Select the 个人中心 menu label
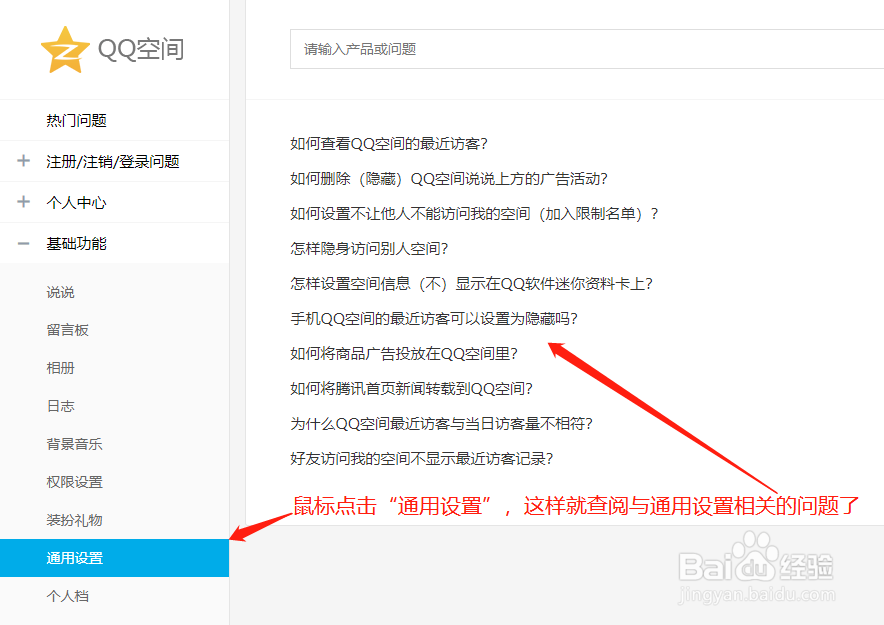Viewport: 884px width, 625px height. [x=76, y=202]
